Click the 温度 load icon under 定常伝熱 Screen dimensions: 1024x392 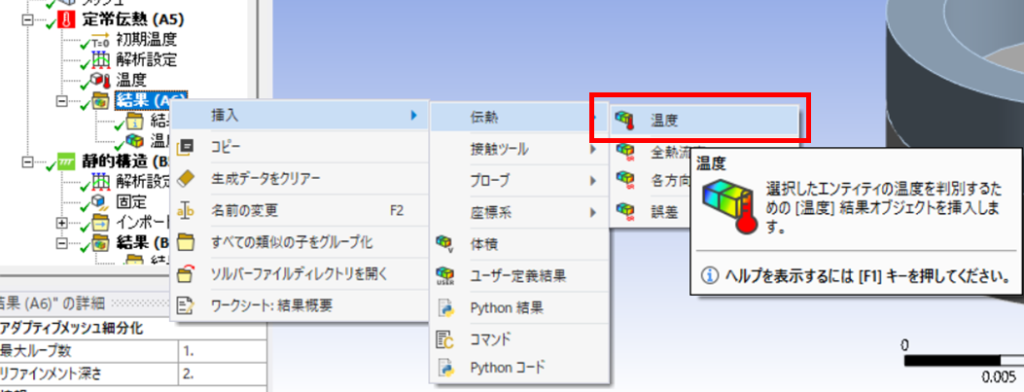coord(101,81)
